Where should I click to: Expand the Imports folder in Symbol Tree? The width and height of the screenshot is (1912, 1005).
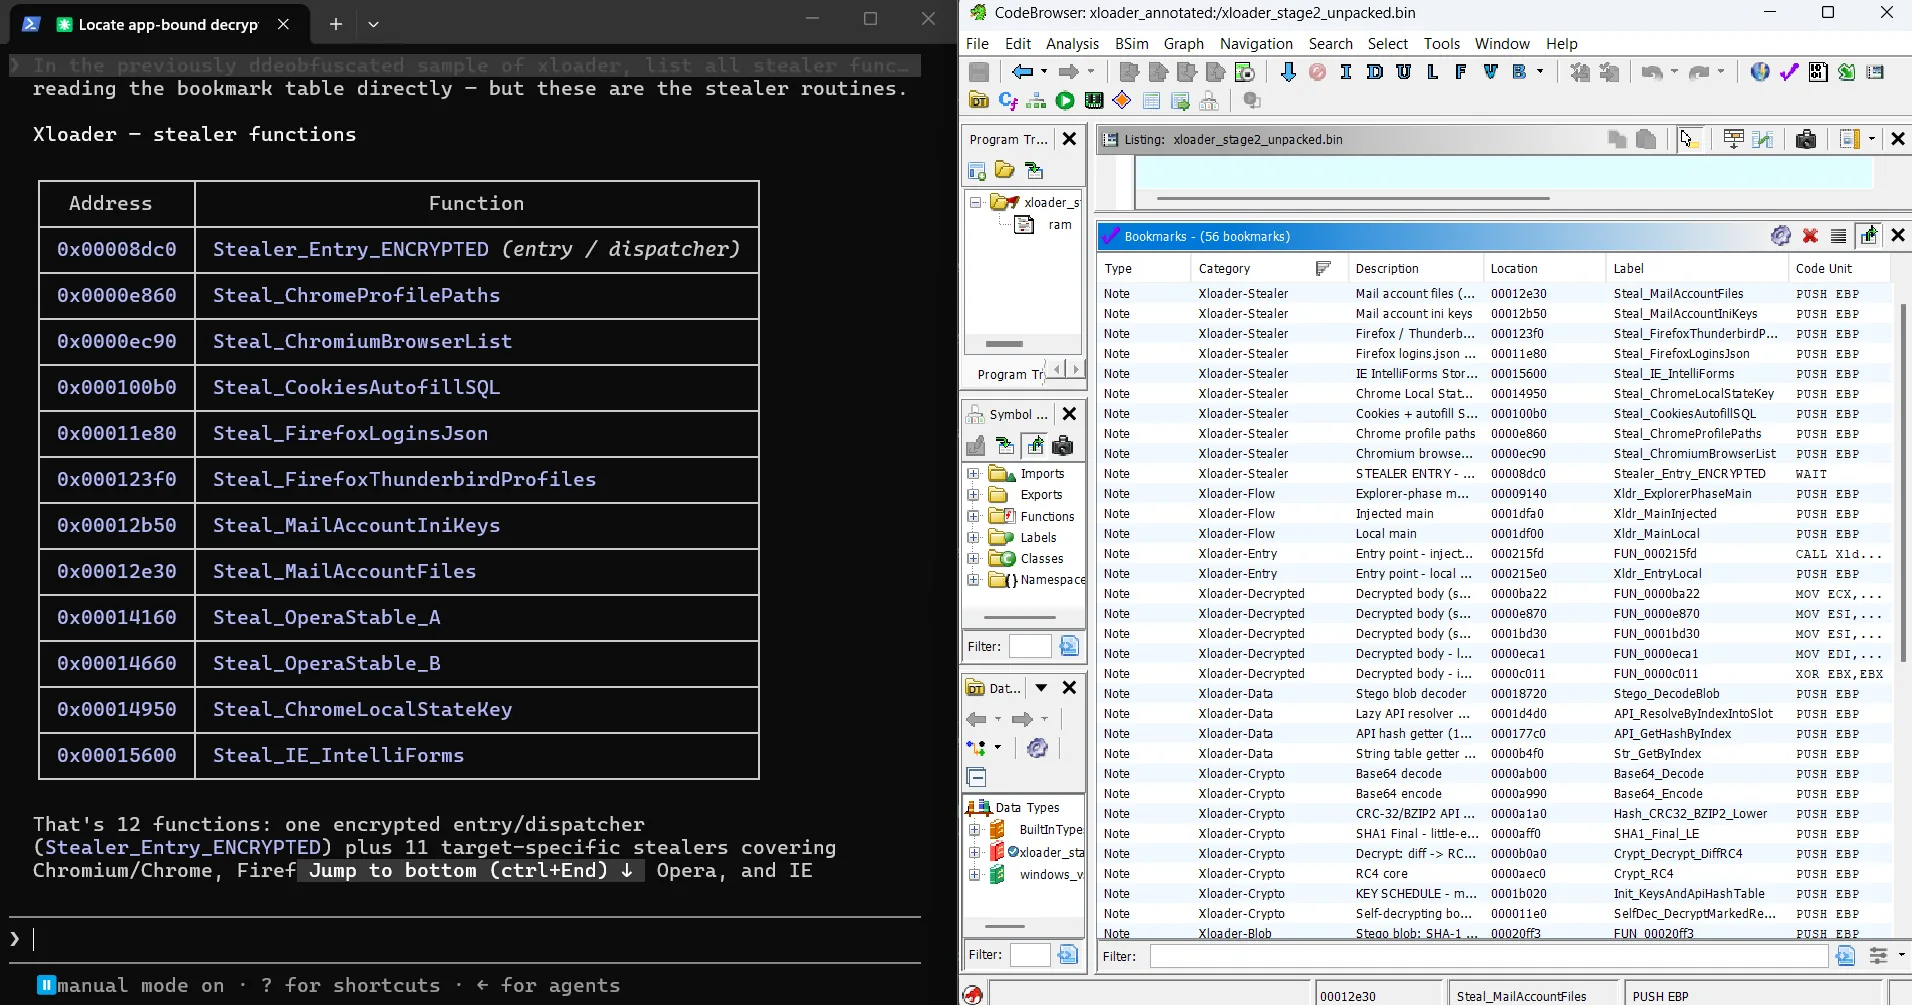[x=973, y=473]
